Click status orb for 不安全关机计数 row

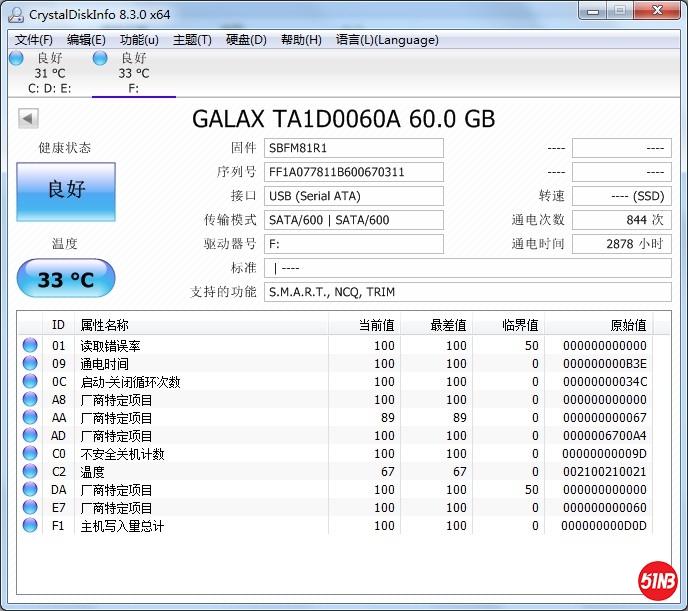[x=30, y=454]
